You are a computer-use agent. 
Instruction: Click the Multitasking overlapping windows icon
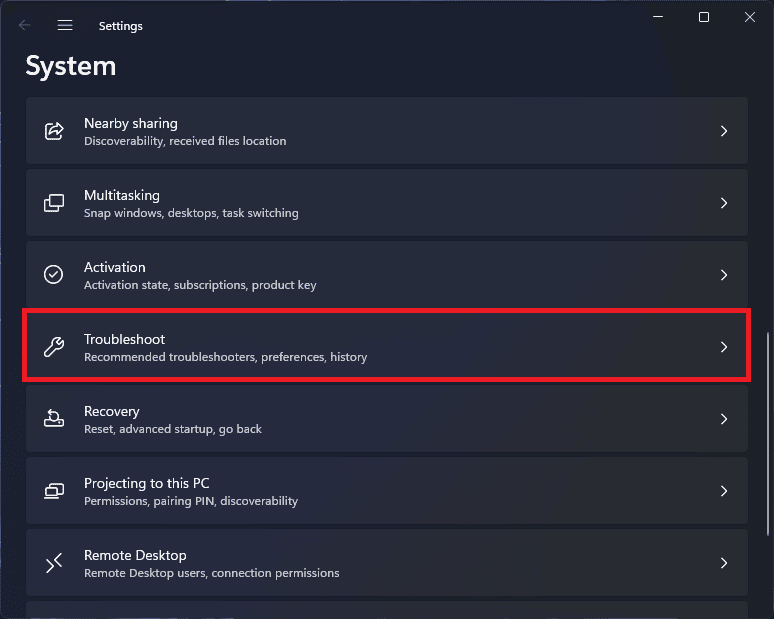(x=54, y=203)
